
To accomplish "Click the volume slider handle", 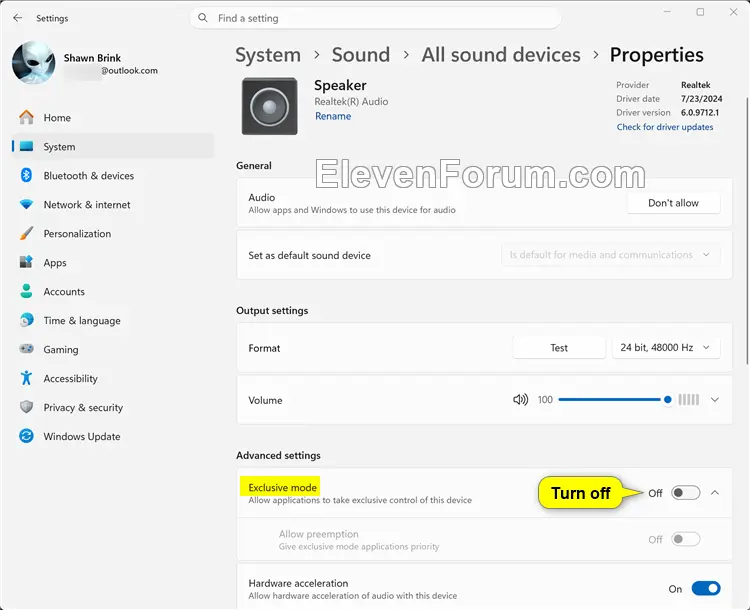I will point(668,399).
